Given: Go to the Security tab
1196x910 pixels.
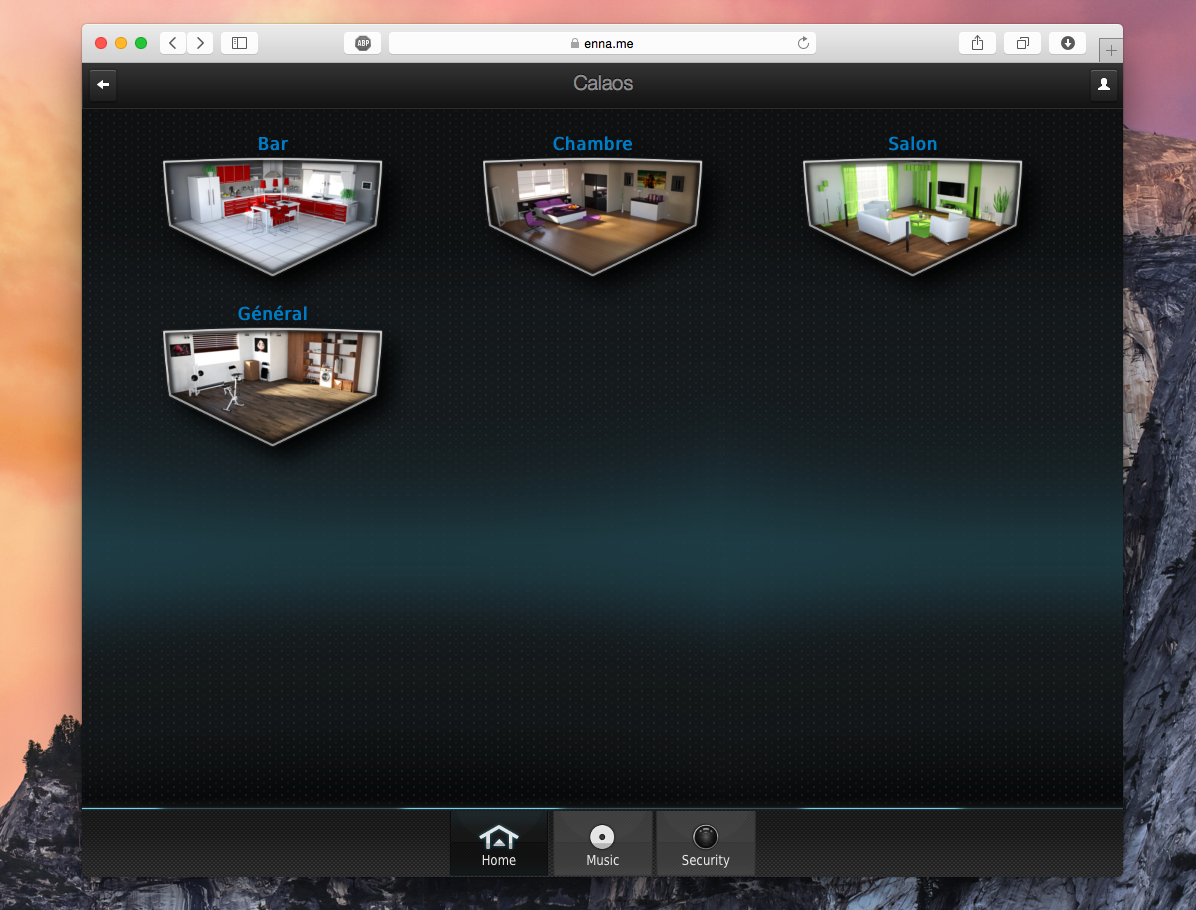Looking at the screenshot, I should tap(705, 845).
